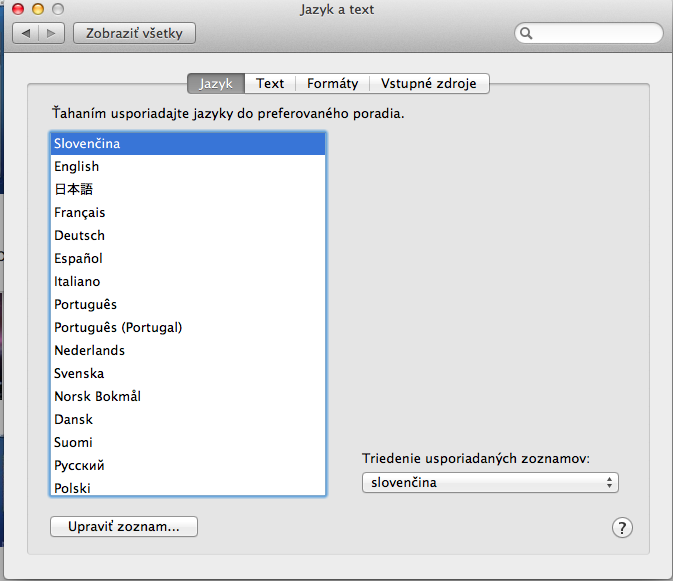This screenshot has width=673, height=581.
Task: Focus the search field in toolbar
Action: (589, 33)
